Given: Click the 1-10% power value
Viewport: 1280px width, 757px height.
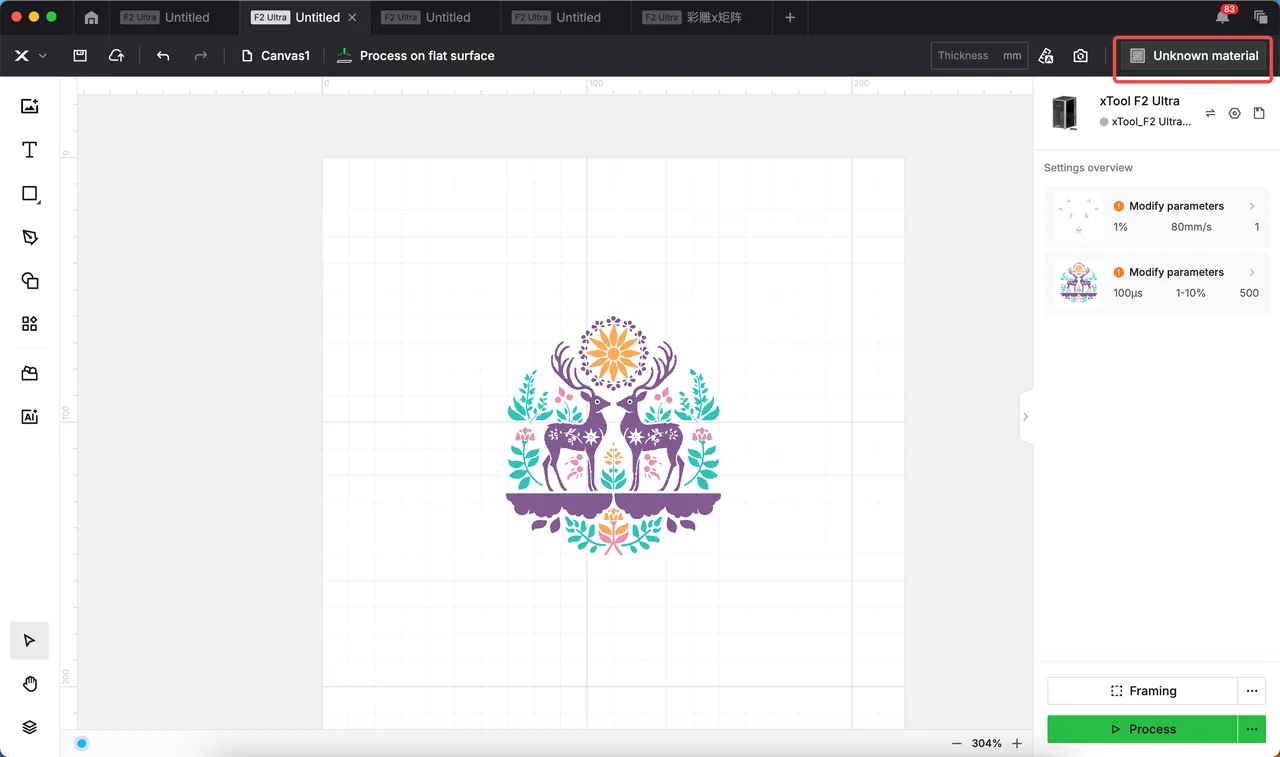Looking at the screenshot, I should [x=1191, y=293].
